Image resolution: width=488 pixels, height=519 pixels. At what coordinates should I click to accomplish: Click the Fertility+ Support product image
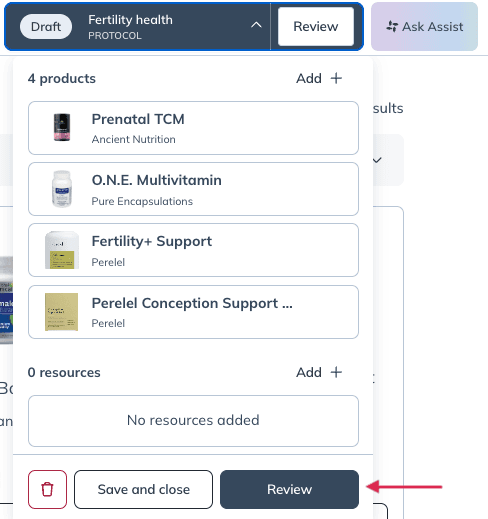coord(62,250)
